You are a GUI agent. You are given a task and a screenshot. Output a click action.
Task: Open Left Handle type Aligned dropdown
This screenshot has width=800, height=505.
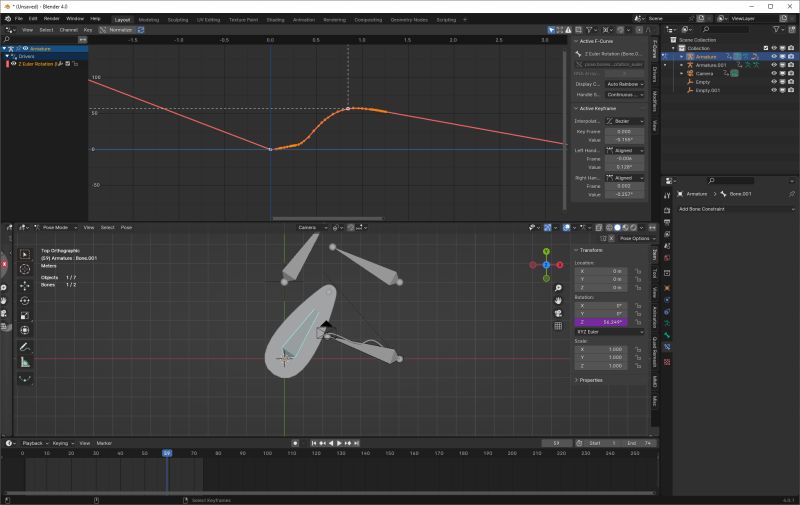(x=624, y=150)
